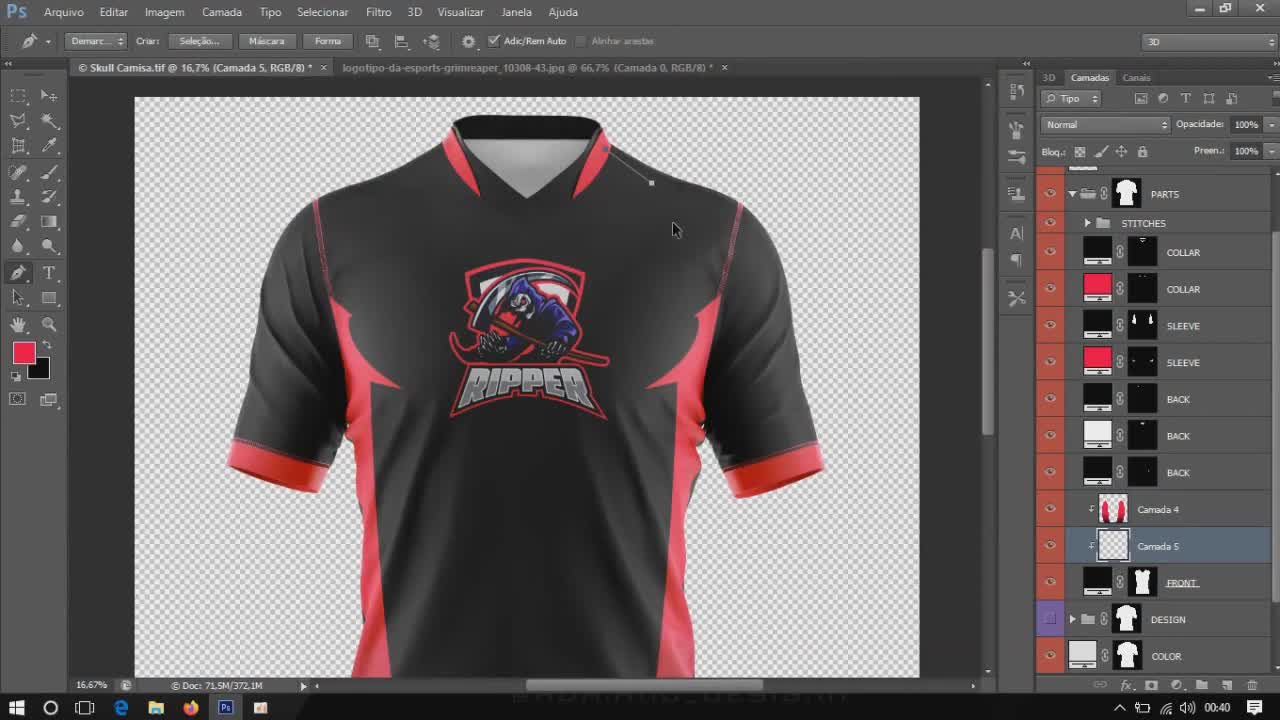Select the History Brush tool

[x=49, y=197]
